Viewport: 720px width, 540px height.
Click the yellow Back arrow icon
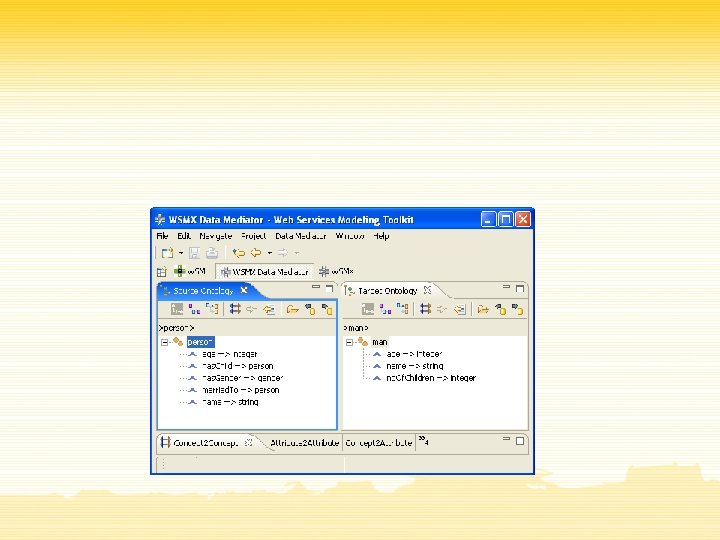pos(256,253)
